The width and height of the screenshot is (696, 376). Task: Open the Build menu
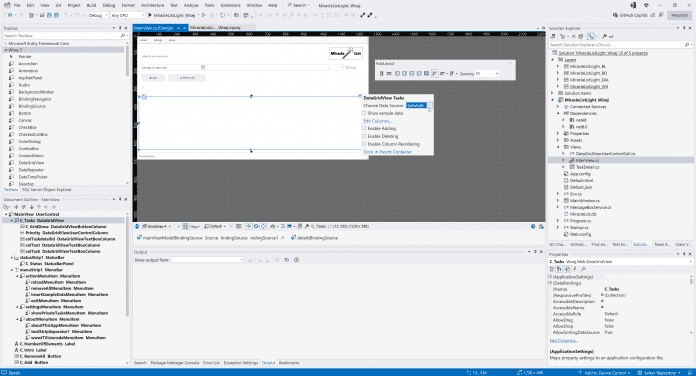pos(91,5)
